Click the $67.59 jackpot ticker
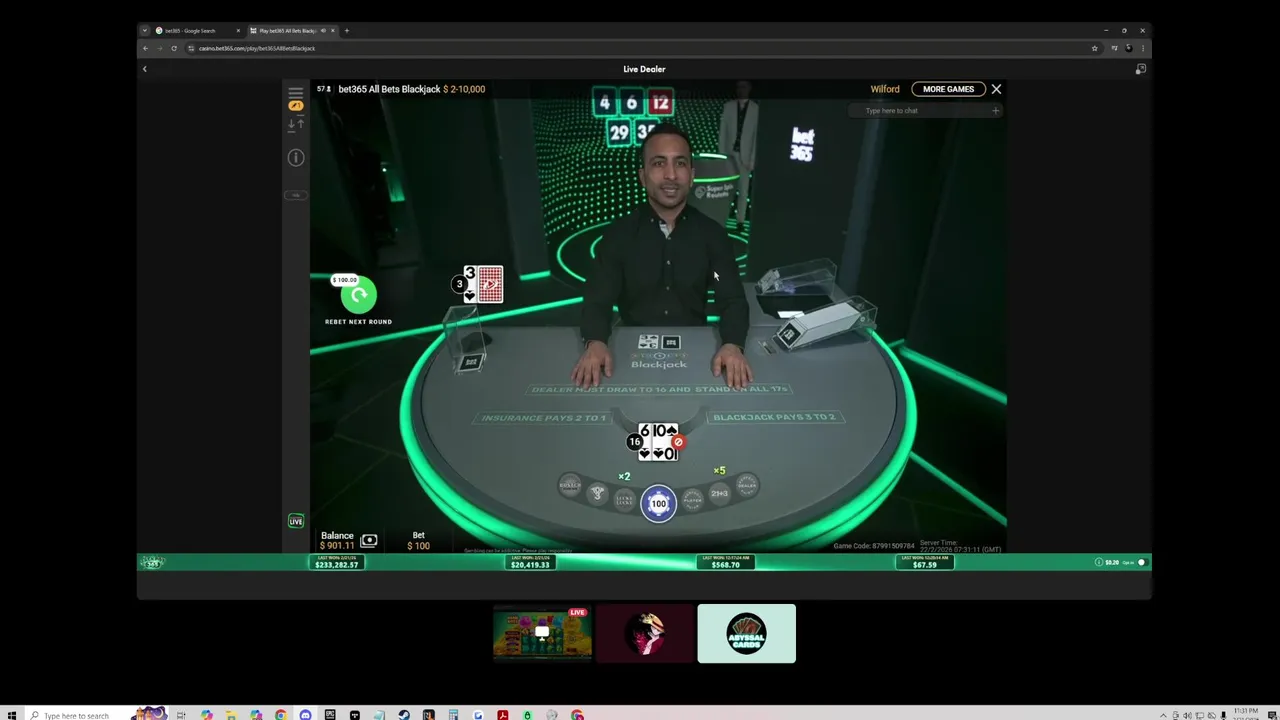 pyautogui.click(x=925, y=563)
